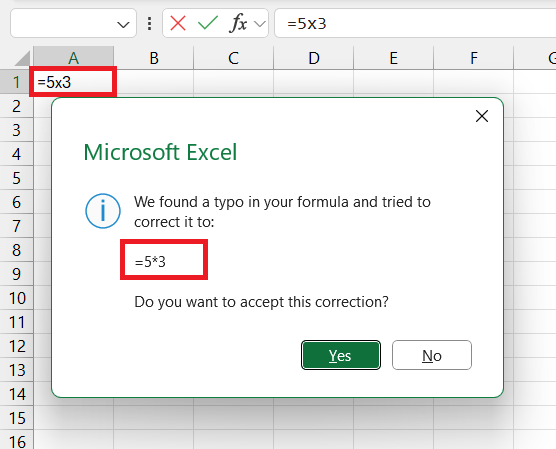The width and height of the screenshot is (556, 449).
Task: Select row 11 header
Action: click(16, 322)
